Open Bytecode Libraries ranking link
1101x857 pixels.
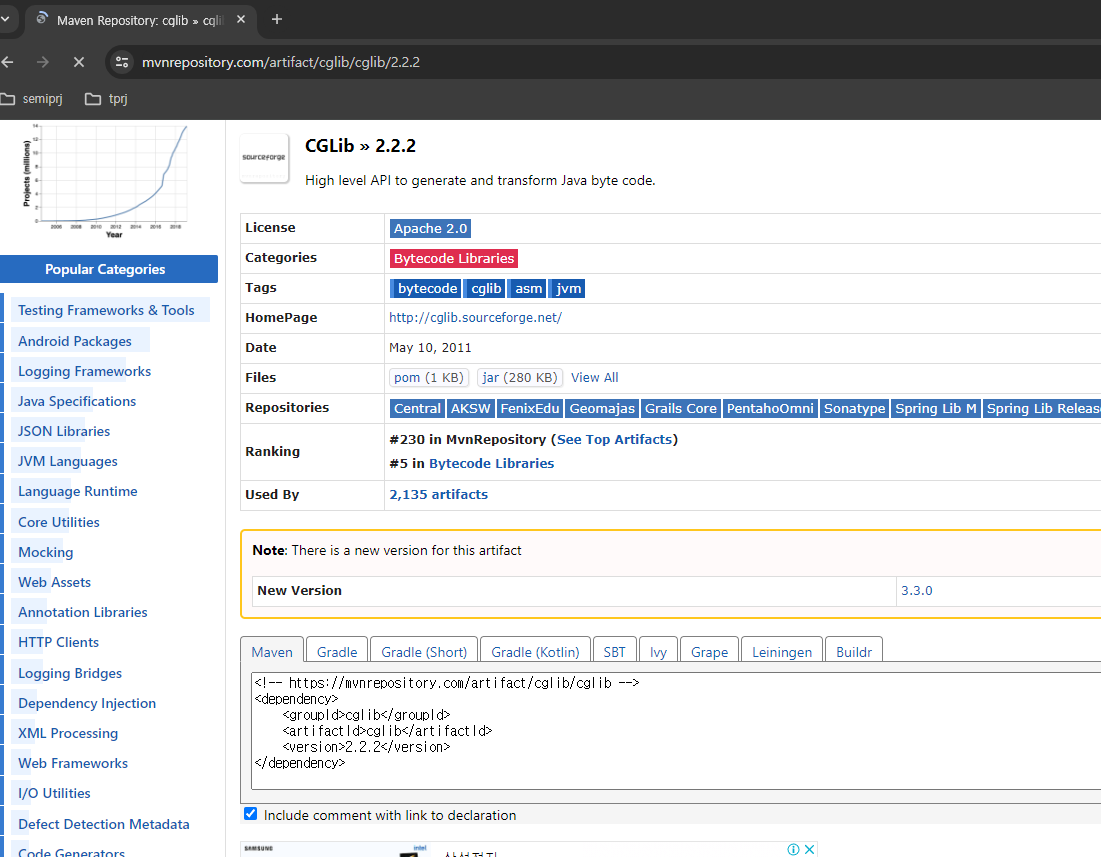coord(492,463)
